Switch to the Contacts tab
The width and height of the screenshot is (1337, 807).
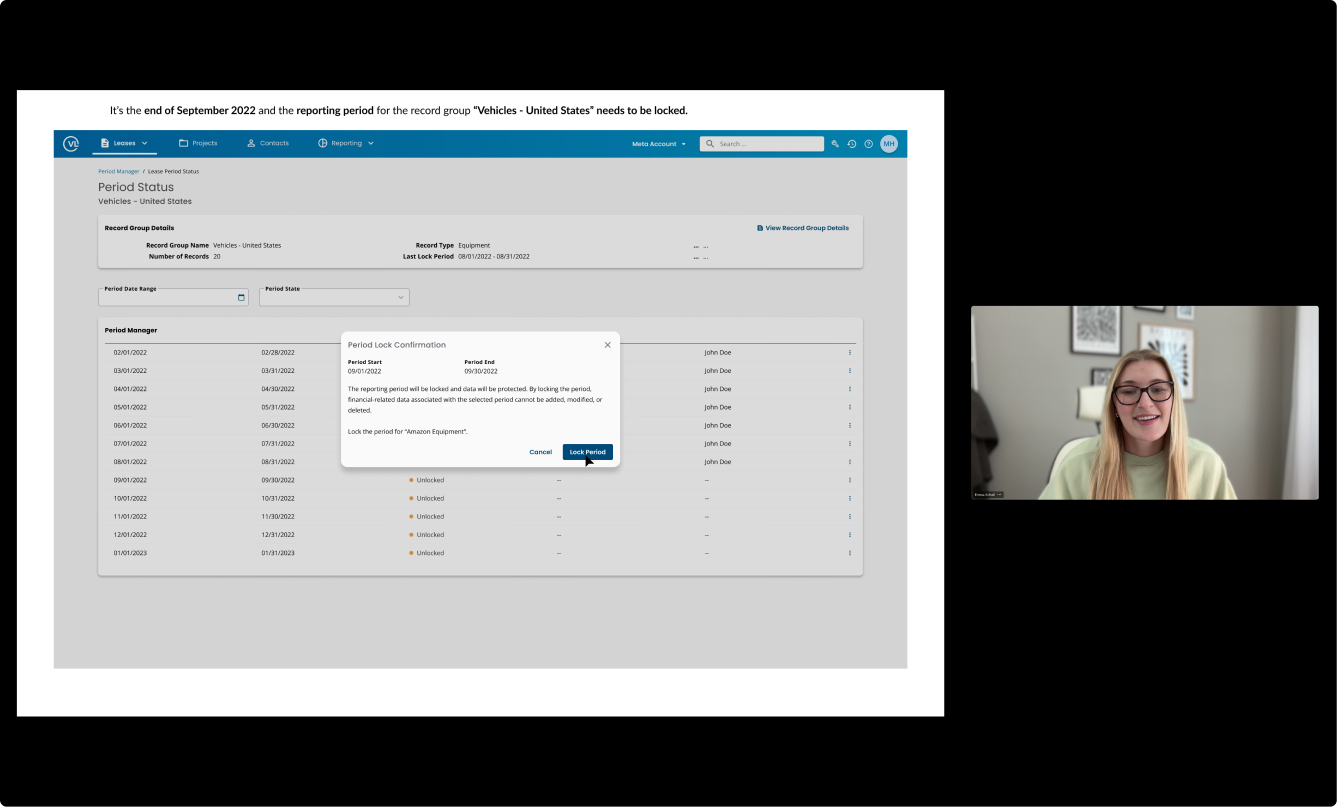tap(268, 144)
